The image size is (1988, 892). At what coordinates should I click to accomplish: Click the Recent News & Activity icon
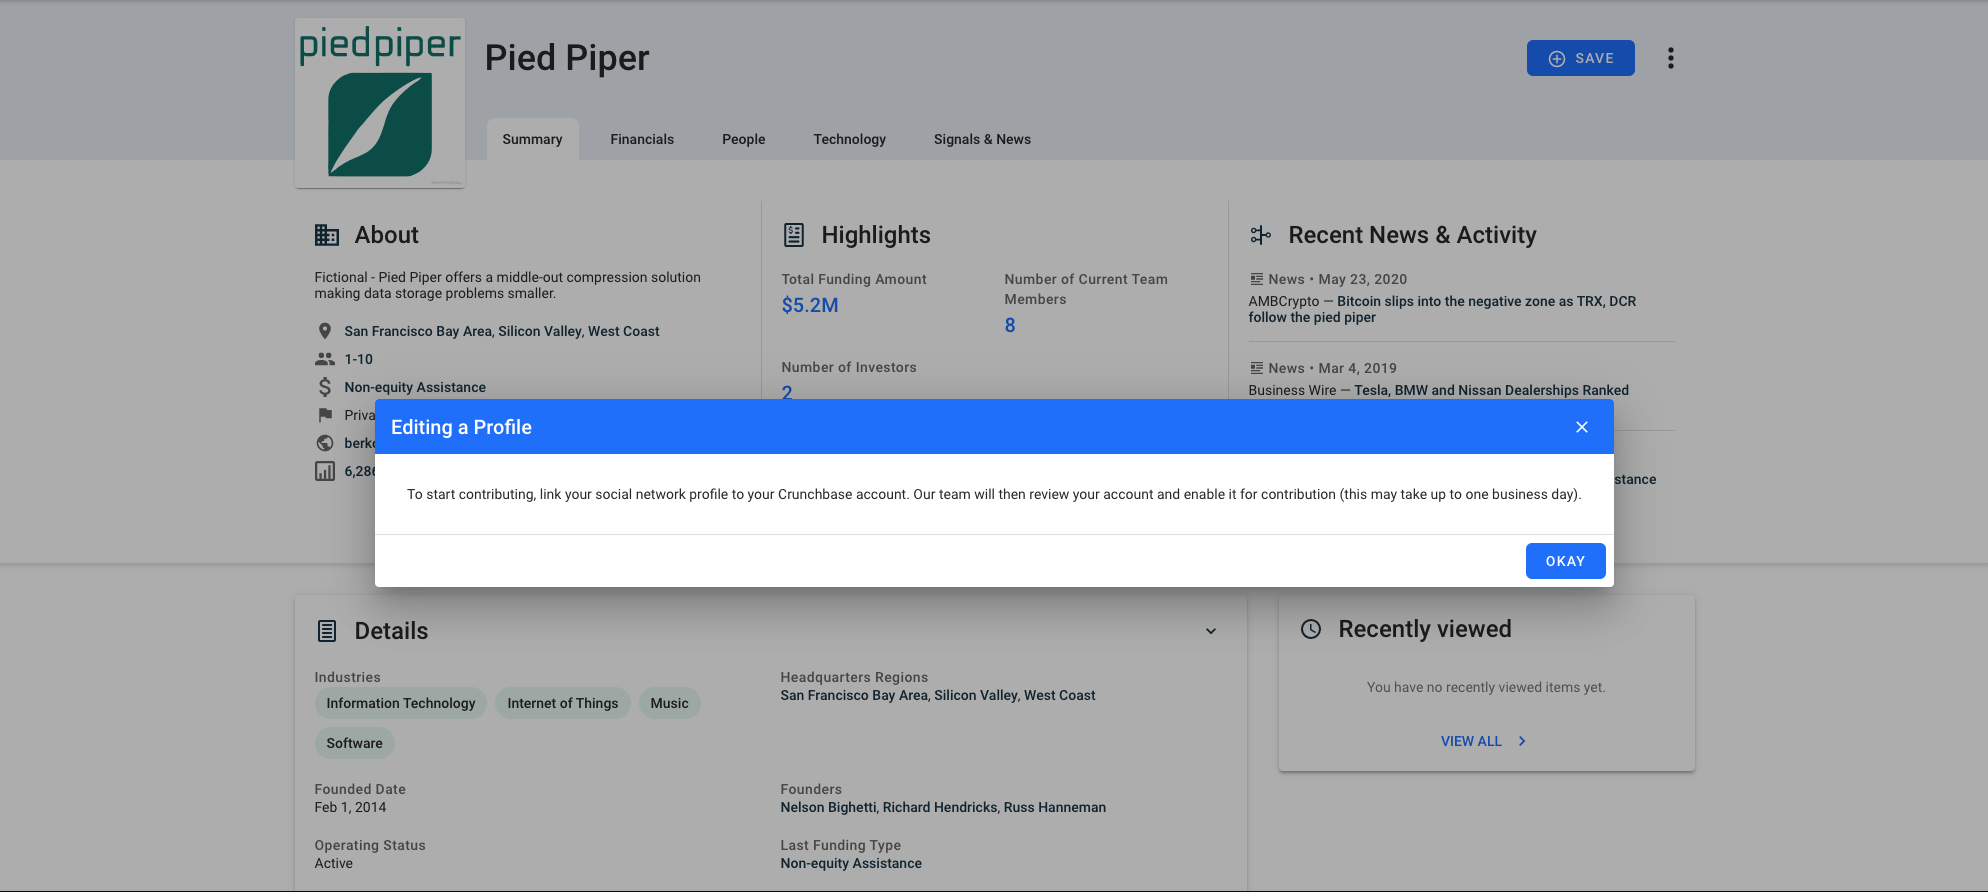click(x=1260, y=235)
